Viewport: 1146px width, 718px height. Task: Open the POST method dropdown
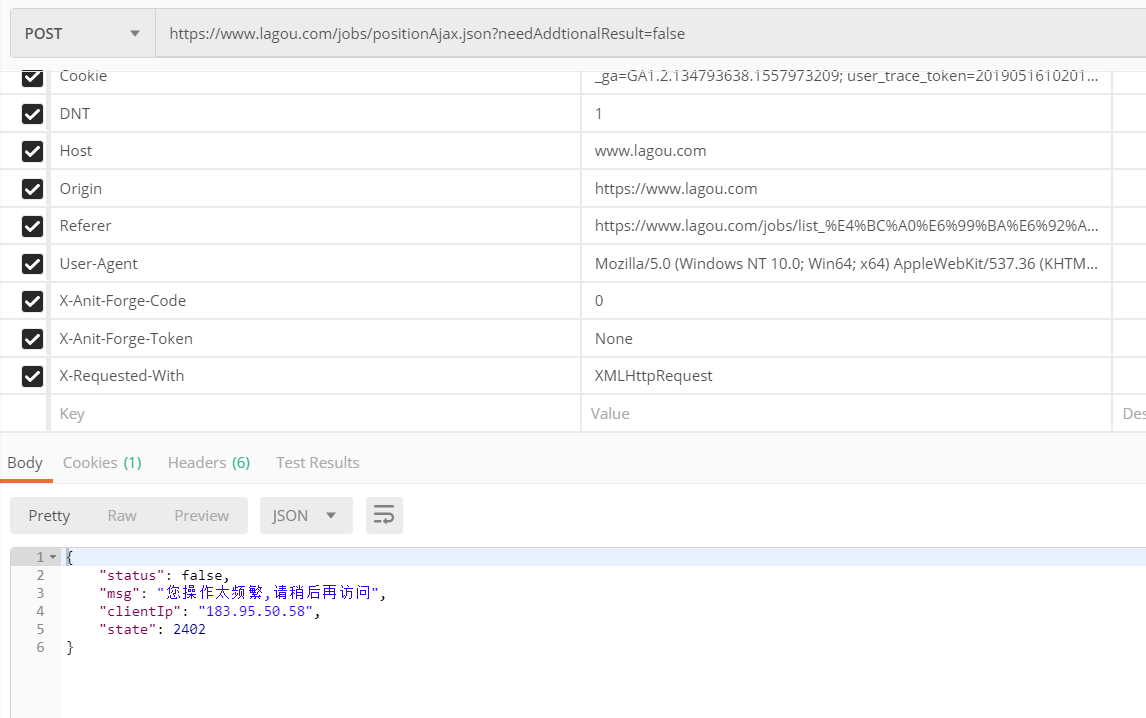pos(82,34)
